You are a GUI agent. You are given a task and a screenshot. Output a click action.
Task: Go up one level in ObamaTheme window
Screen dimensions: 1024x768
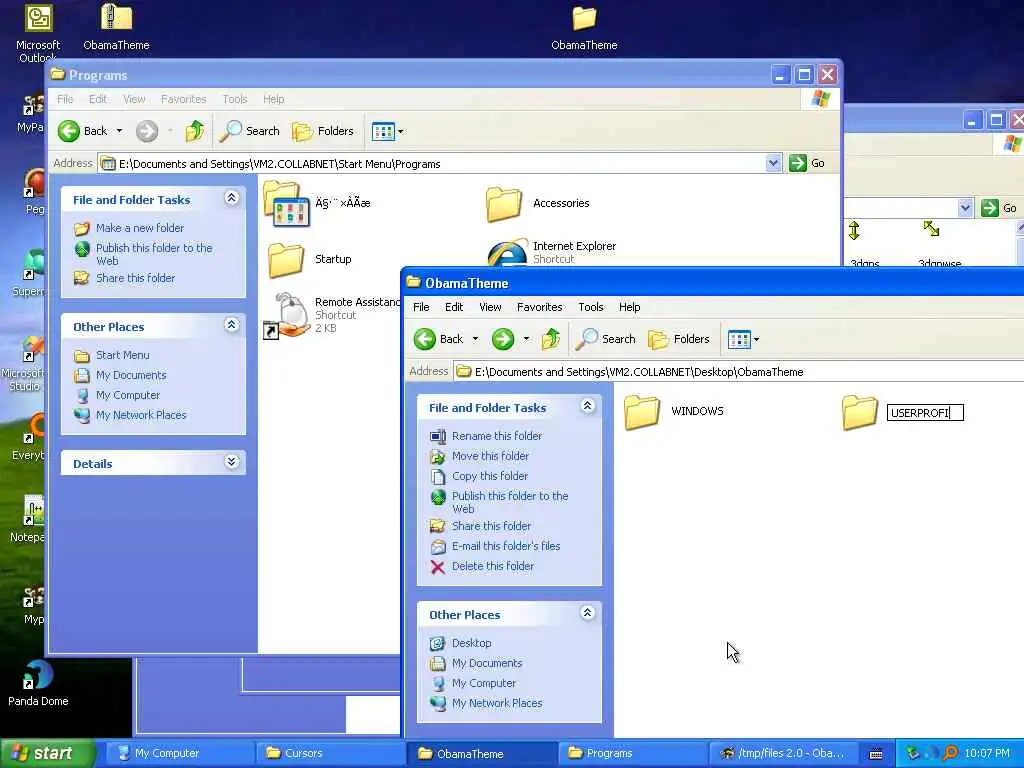[x=551, y=339]
